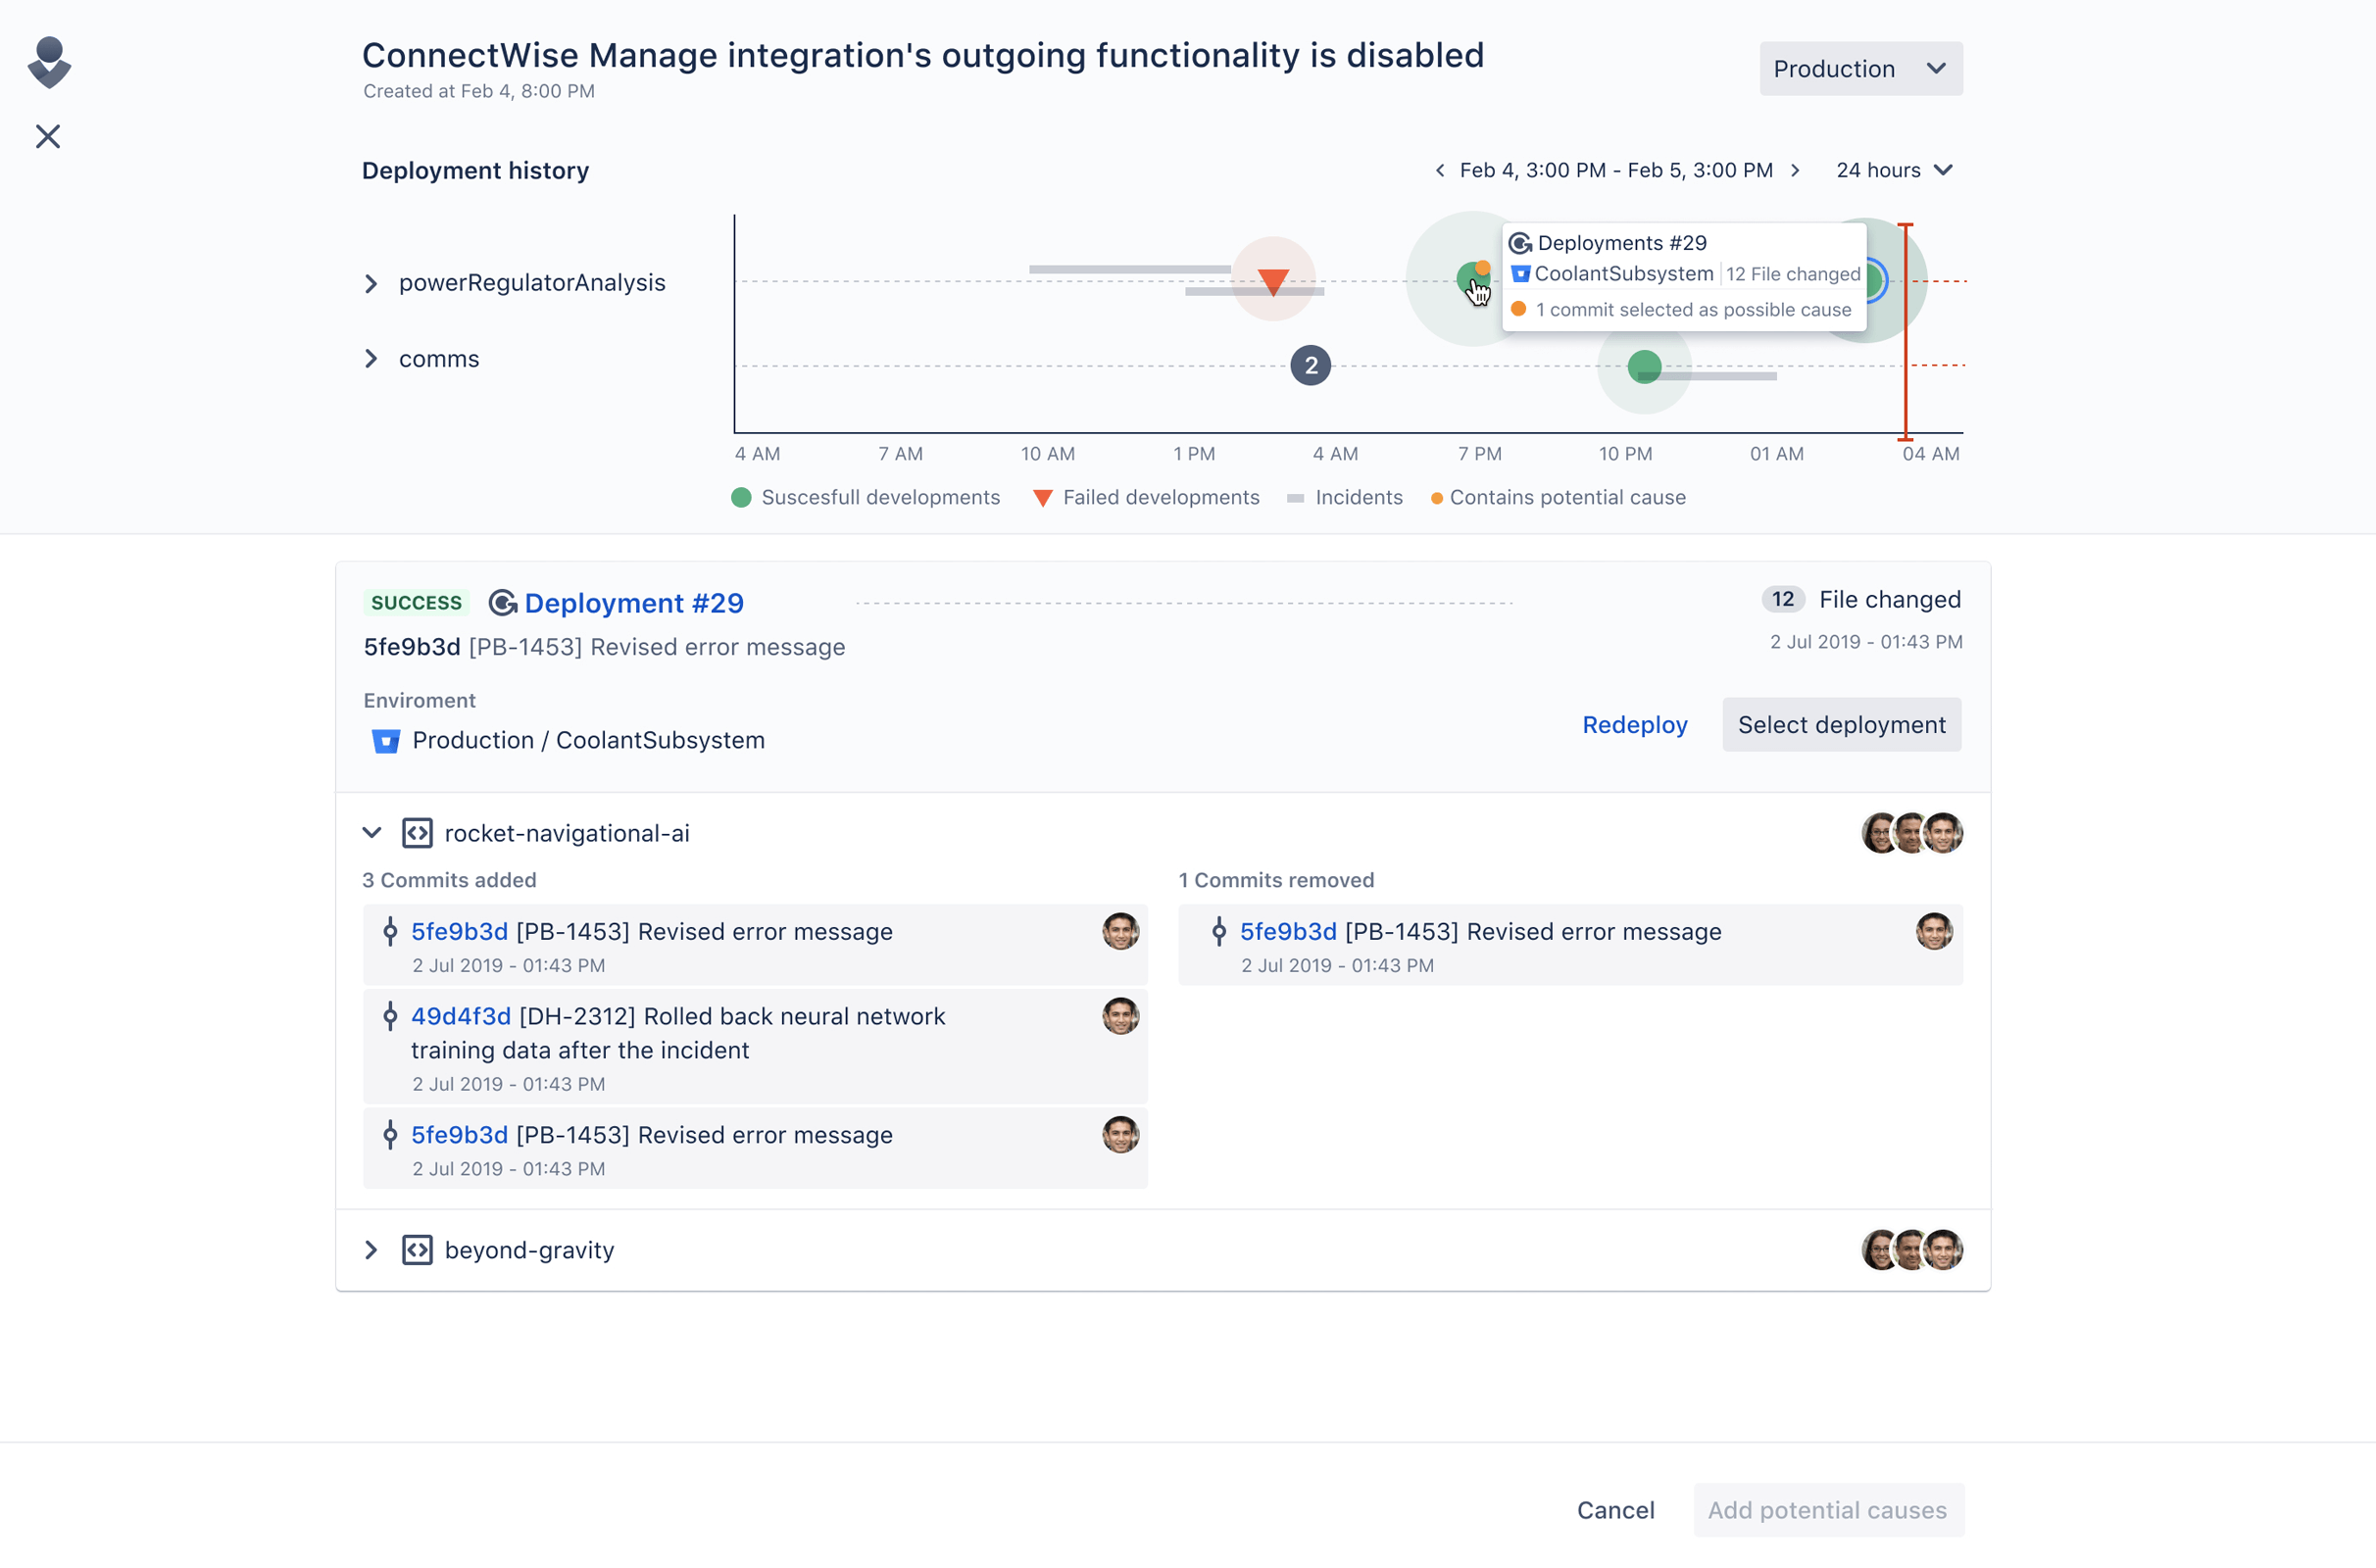Image resolution: width=2376 pixels, height=1568 pixels.
Task: Click the repository icon beside beyond-gravity
Action: (x=417, y=1249)
